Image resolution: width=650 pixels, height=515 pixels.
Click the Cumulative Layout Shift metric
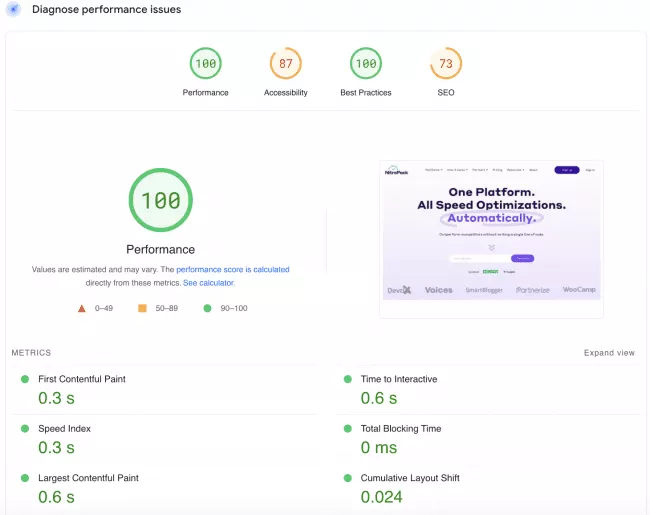(x=410, y=478)
